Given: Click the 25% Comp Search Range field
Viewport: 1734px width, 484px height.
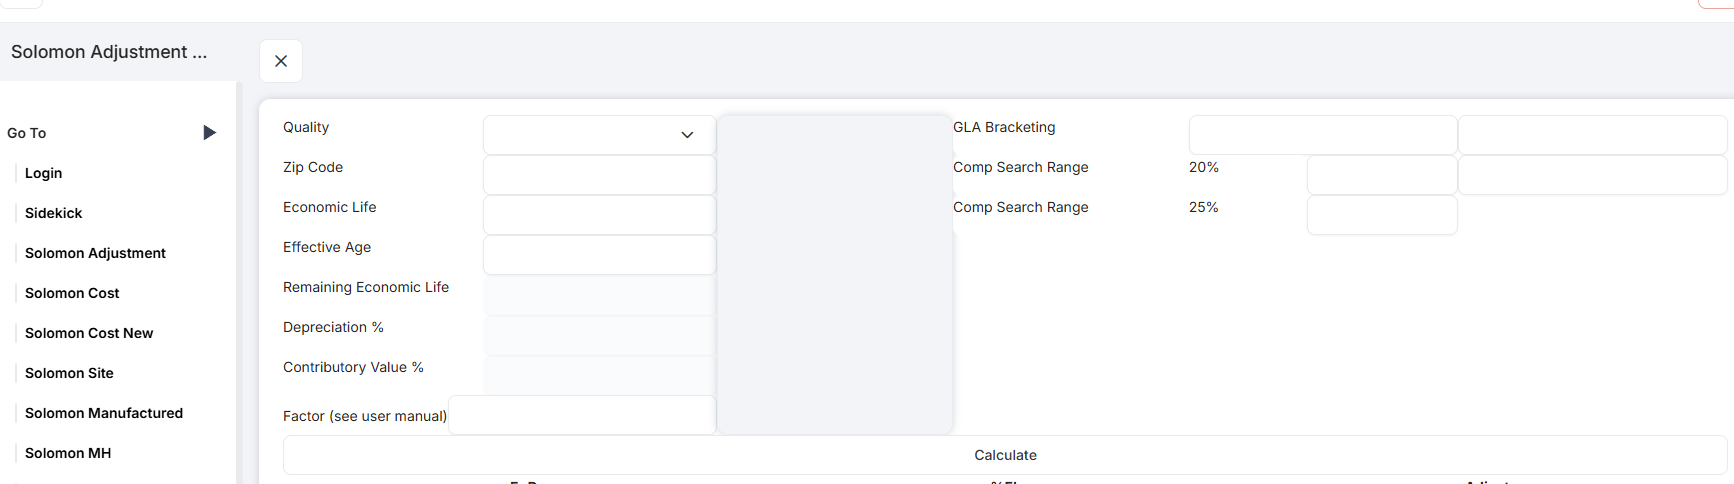Looking at the screenshot, I should click(1382, 215).
